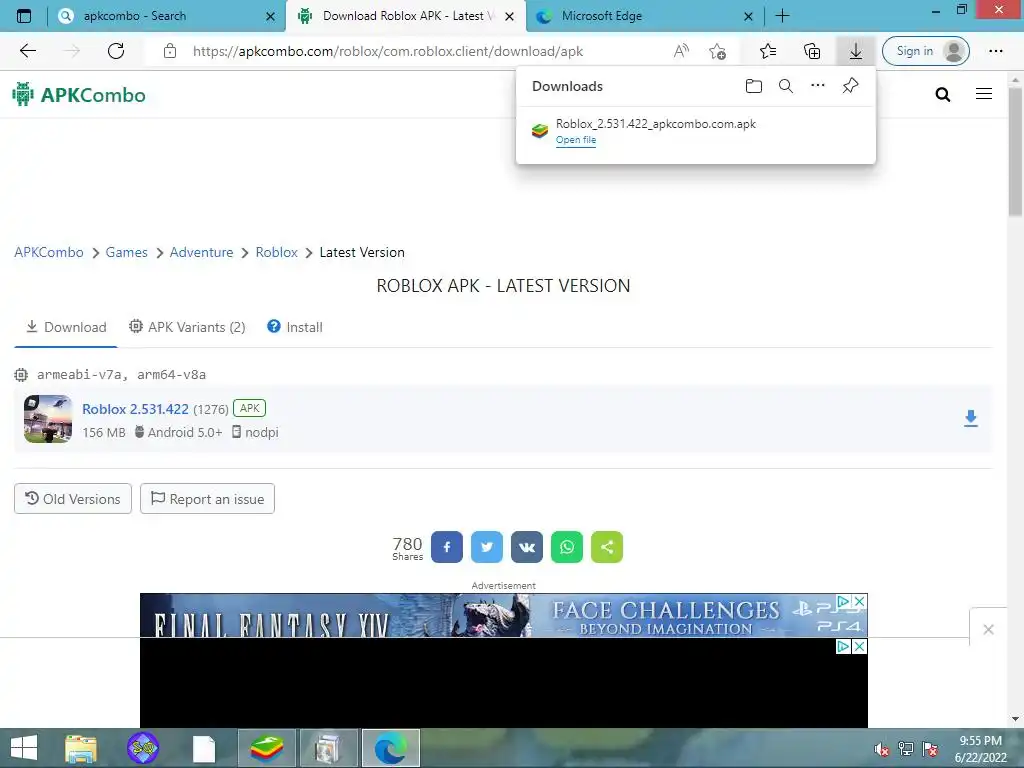This screenshot has height=768, width=1024.
Task: Open a new browser tab
Action: [782, 16]
